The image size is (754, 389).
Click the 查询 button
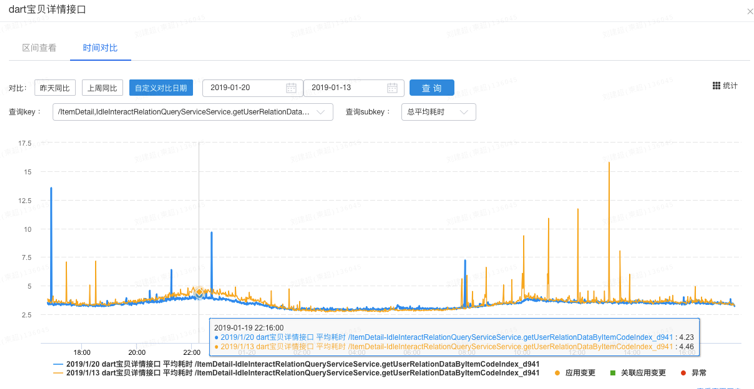click(x=431, y=88)
